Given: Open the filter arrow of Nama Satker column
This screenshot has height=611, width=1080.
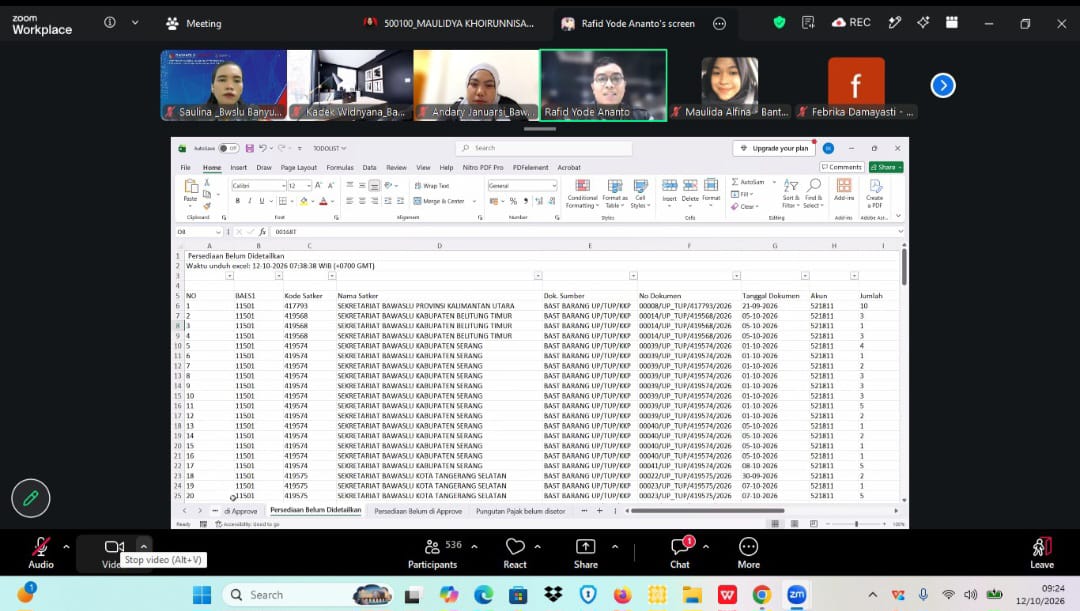Looking at the screenshot, I should 538,276.
